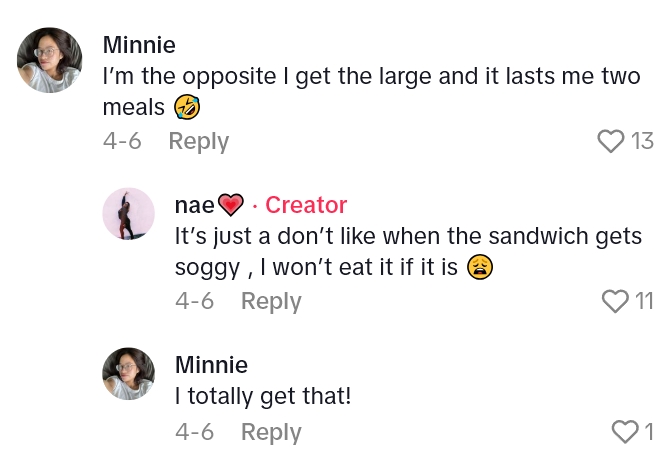This screenshot has width=666, height=464.
Task: Open the Minnie username on the top comment
Action: (139, 45)
